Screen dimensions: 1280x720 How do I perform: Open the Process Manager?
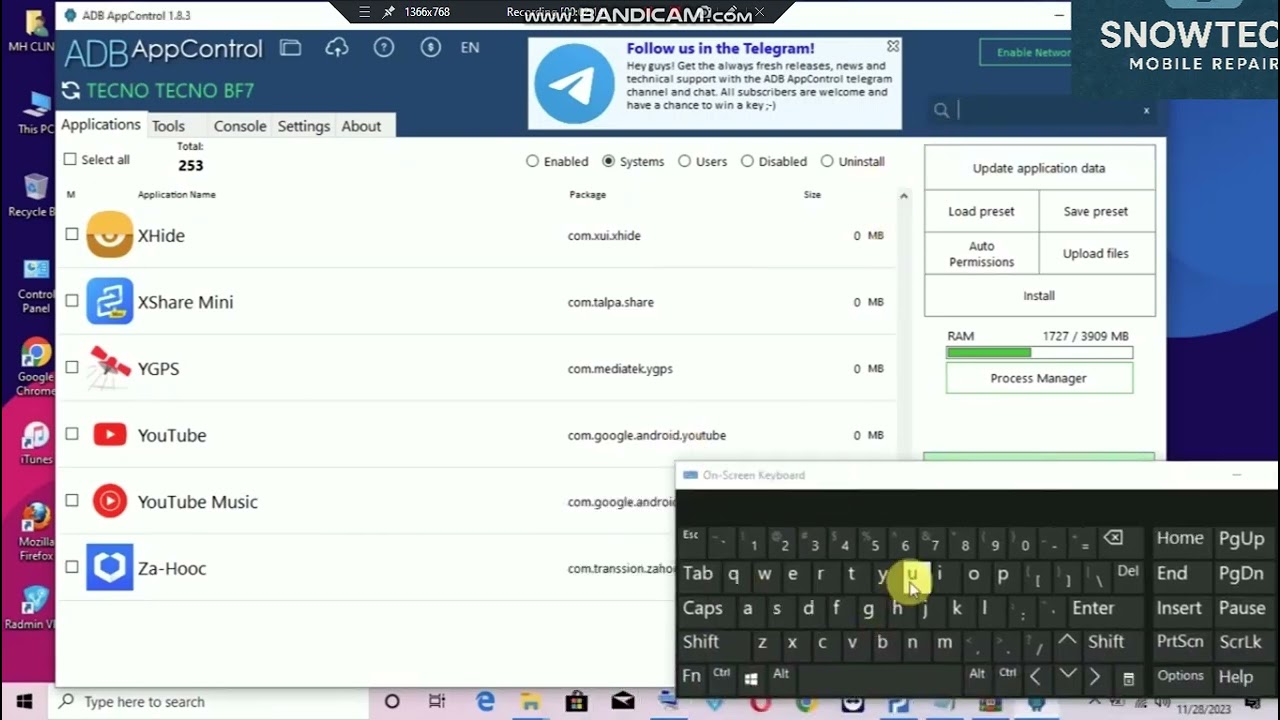pyautogui.click(x=1039, y=378)
